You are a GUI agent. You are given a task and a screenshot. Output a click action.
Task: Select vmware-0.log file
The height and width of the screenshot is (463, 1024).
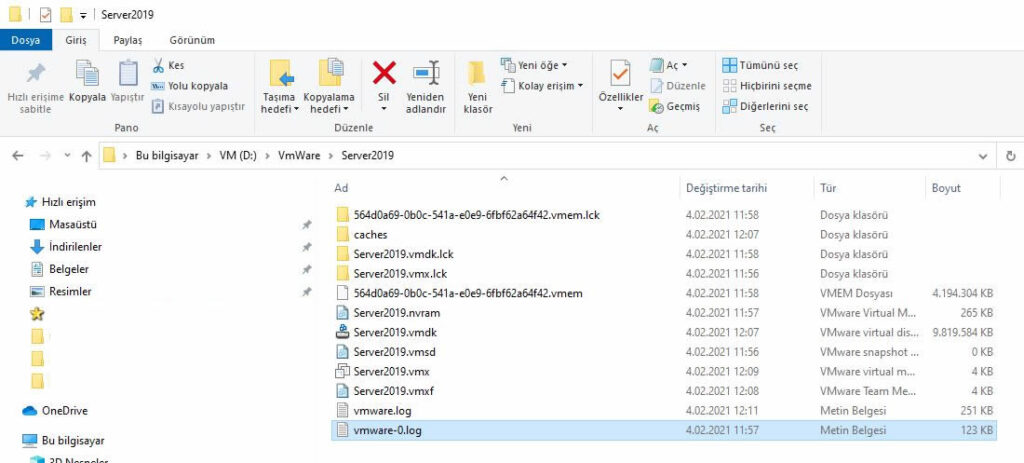click(x=664, y=430)
